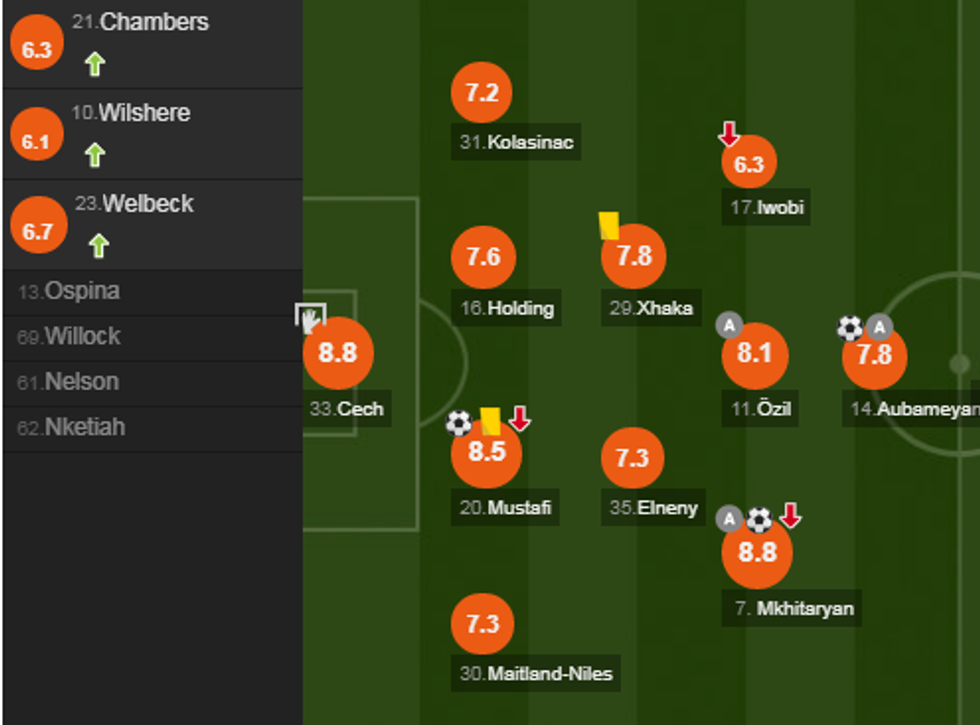This screenshot has width=980, height=725.
Task: Click the green sub-on arrow under Wilshere
Action: pyautogui.click(x=94, y=155)
